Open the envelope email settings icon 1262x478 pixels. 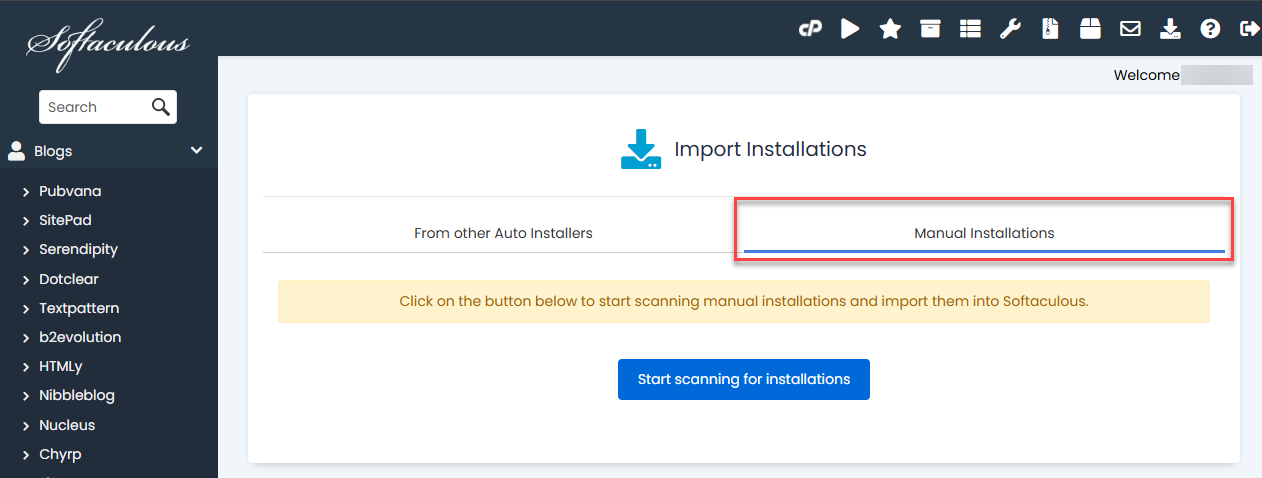coord(1130,29)
